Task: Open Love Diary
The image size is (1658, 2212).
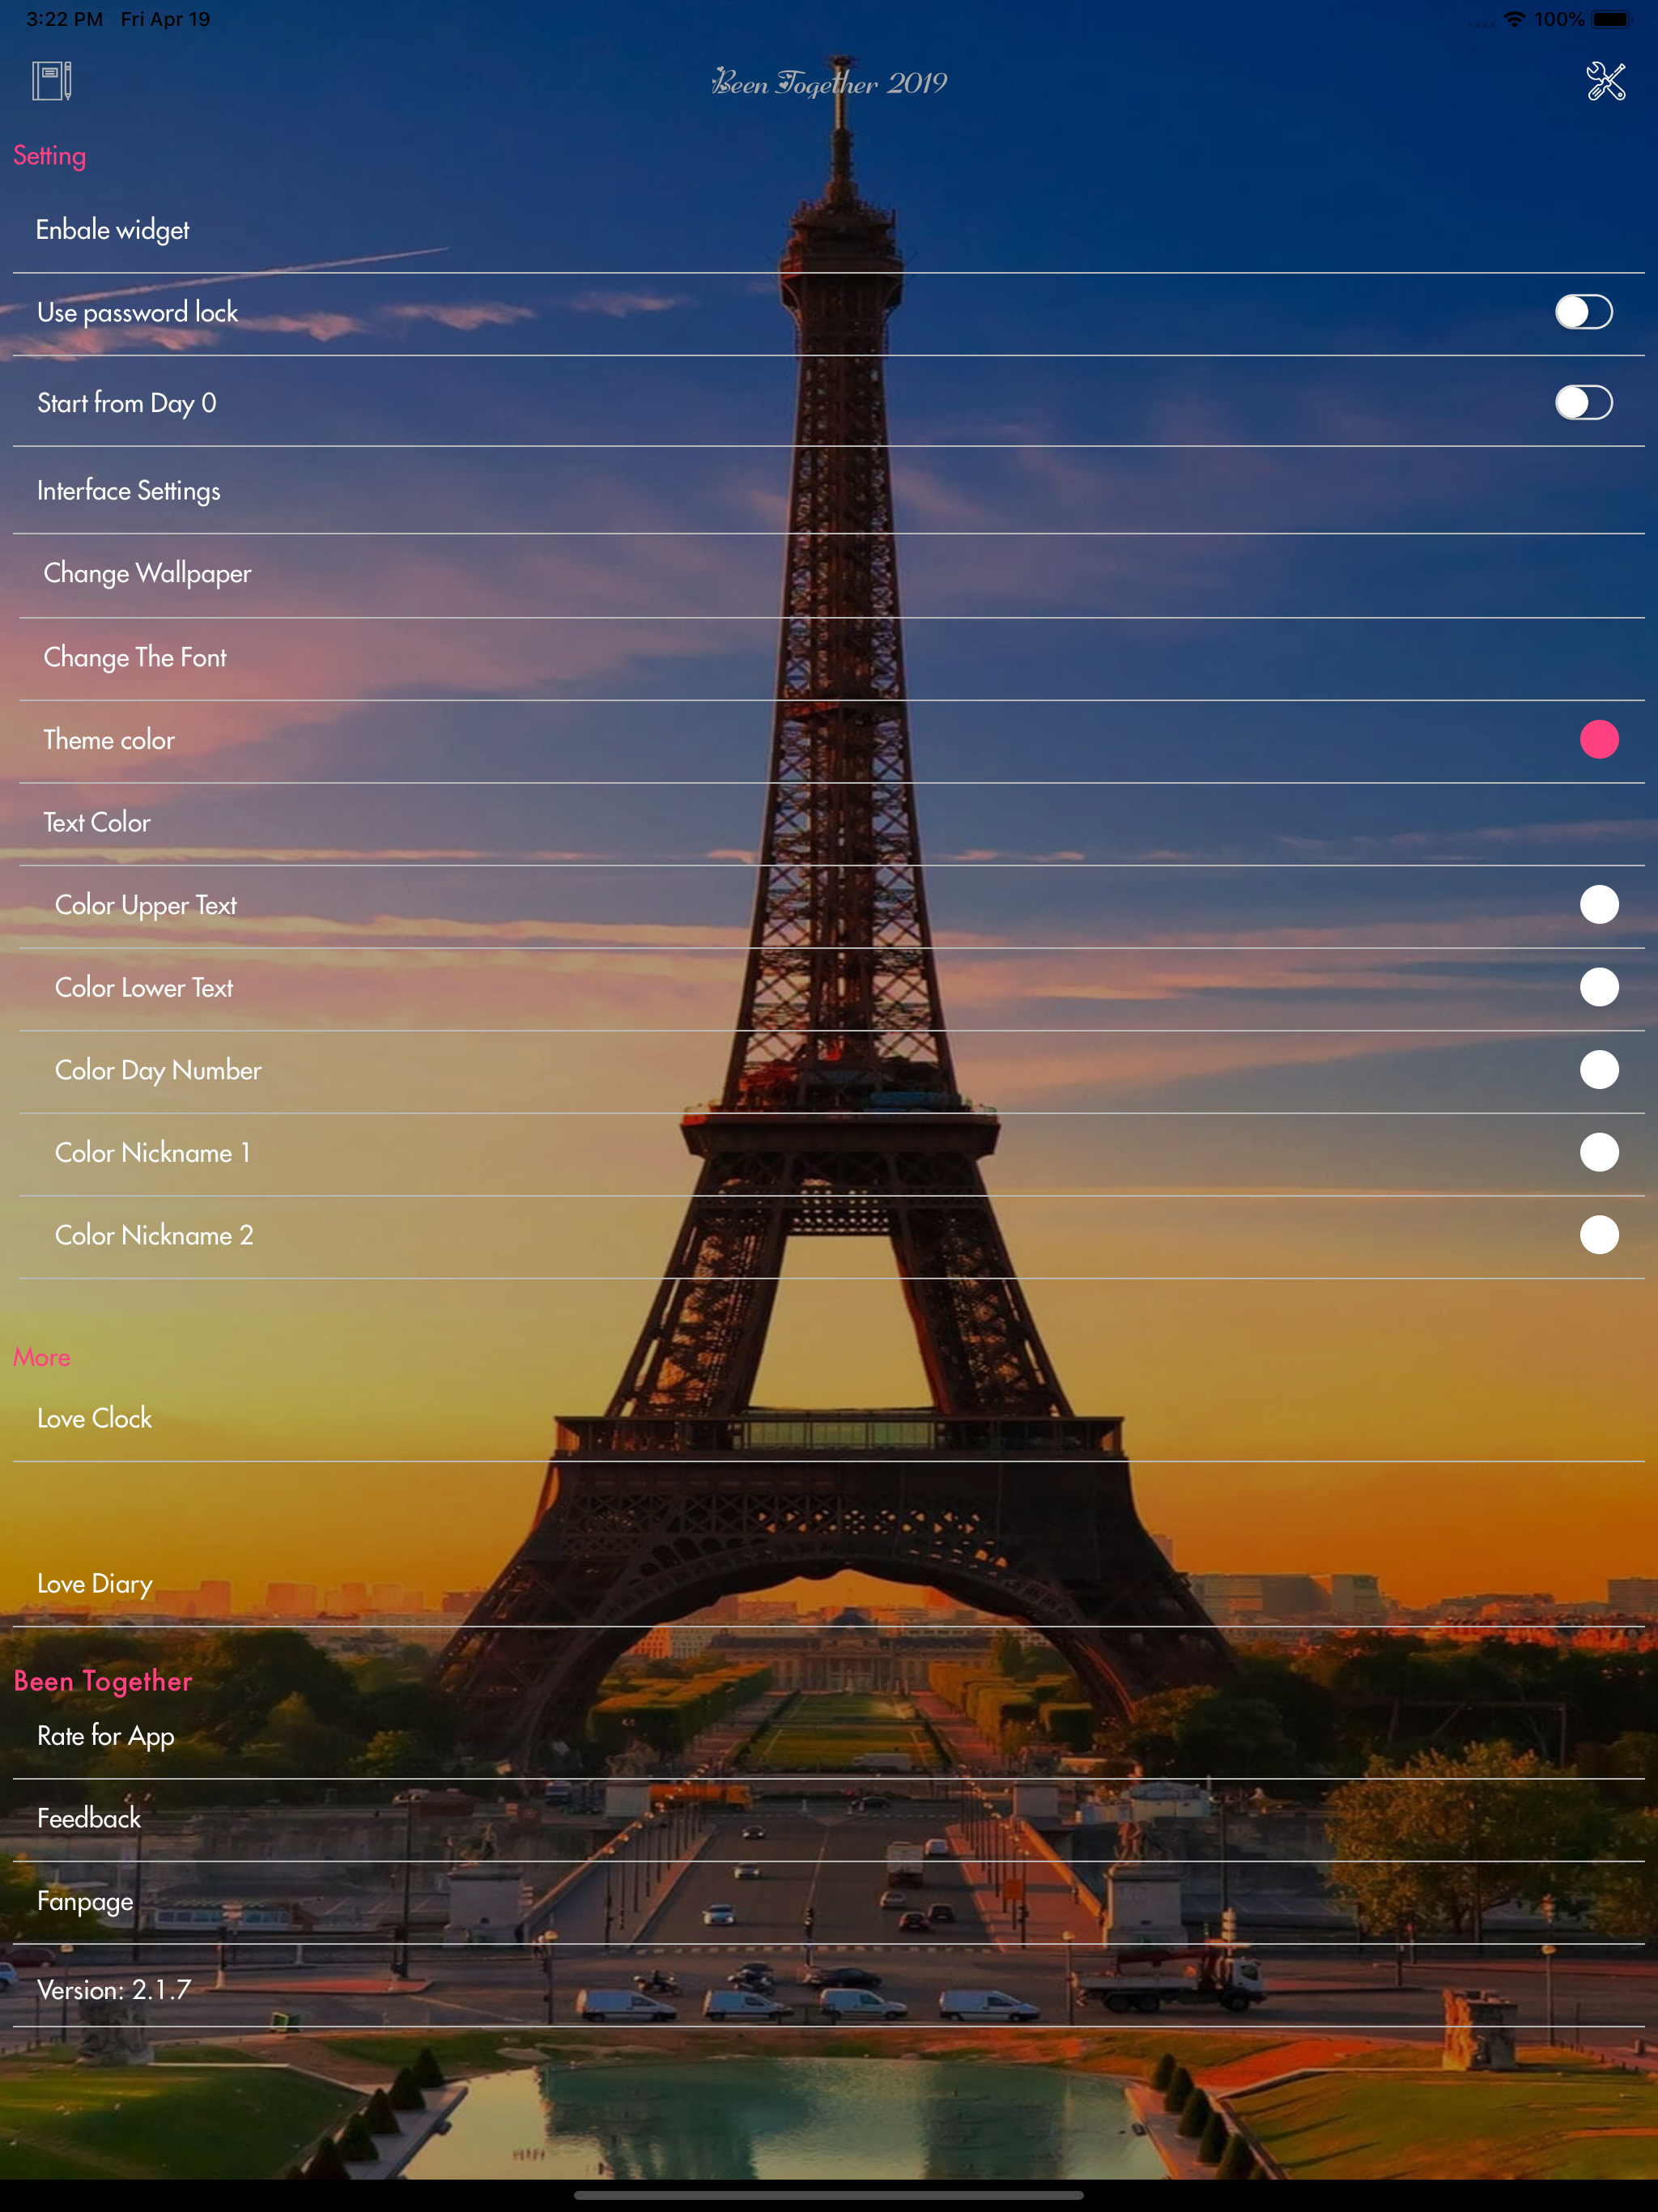Action: tap(95, 1584)
